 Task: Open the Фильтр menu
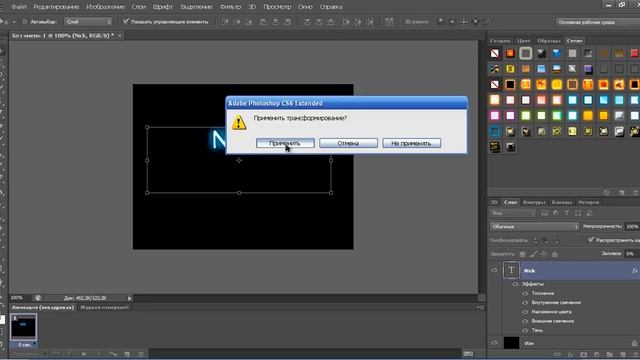[x=230, y=7]
